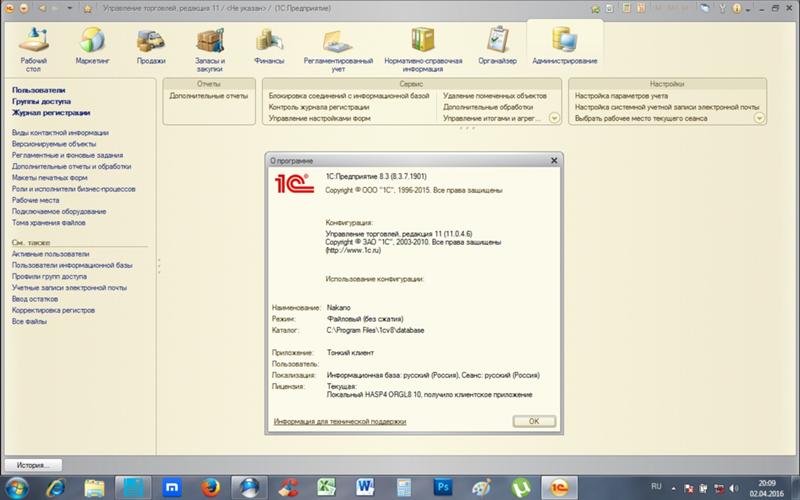Open uTorrent from the taskbar

[520, 488]
